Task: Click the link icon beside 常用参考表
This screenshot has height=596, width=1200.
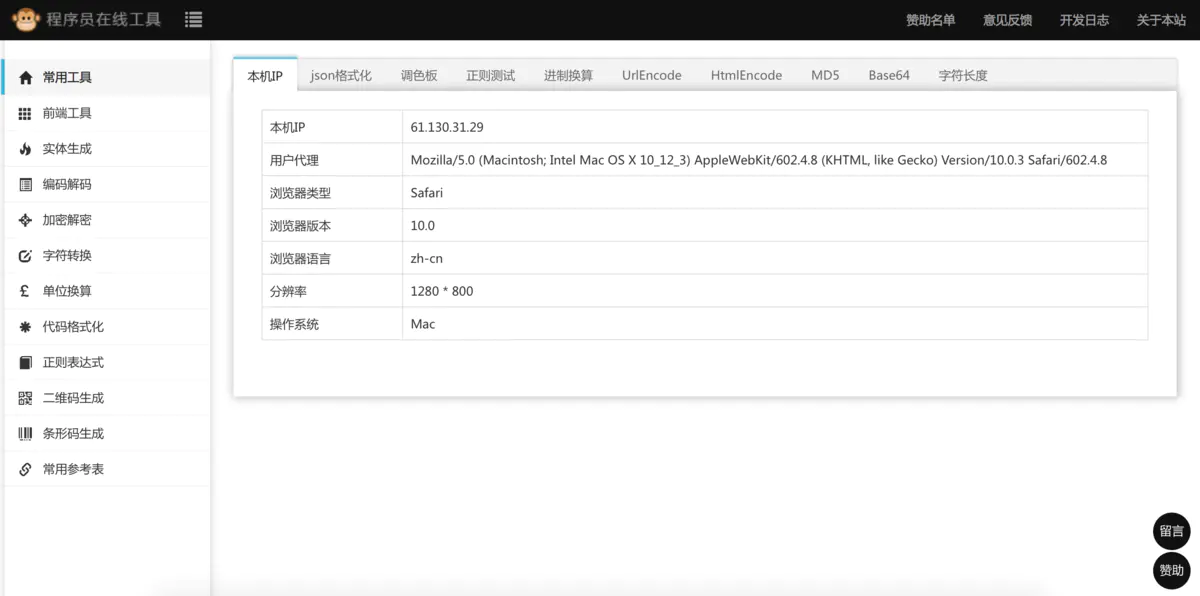Action: [x=25, y=469]
